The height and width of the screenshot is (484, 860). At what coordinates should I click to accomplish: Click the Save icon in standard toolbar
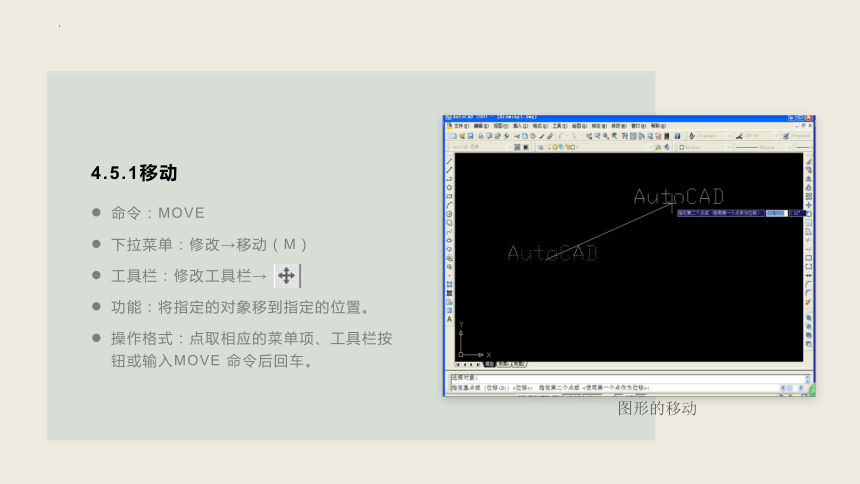470,136
